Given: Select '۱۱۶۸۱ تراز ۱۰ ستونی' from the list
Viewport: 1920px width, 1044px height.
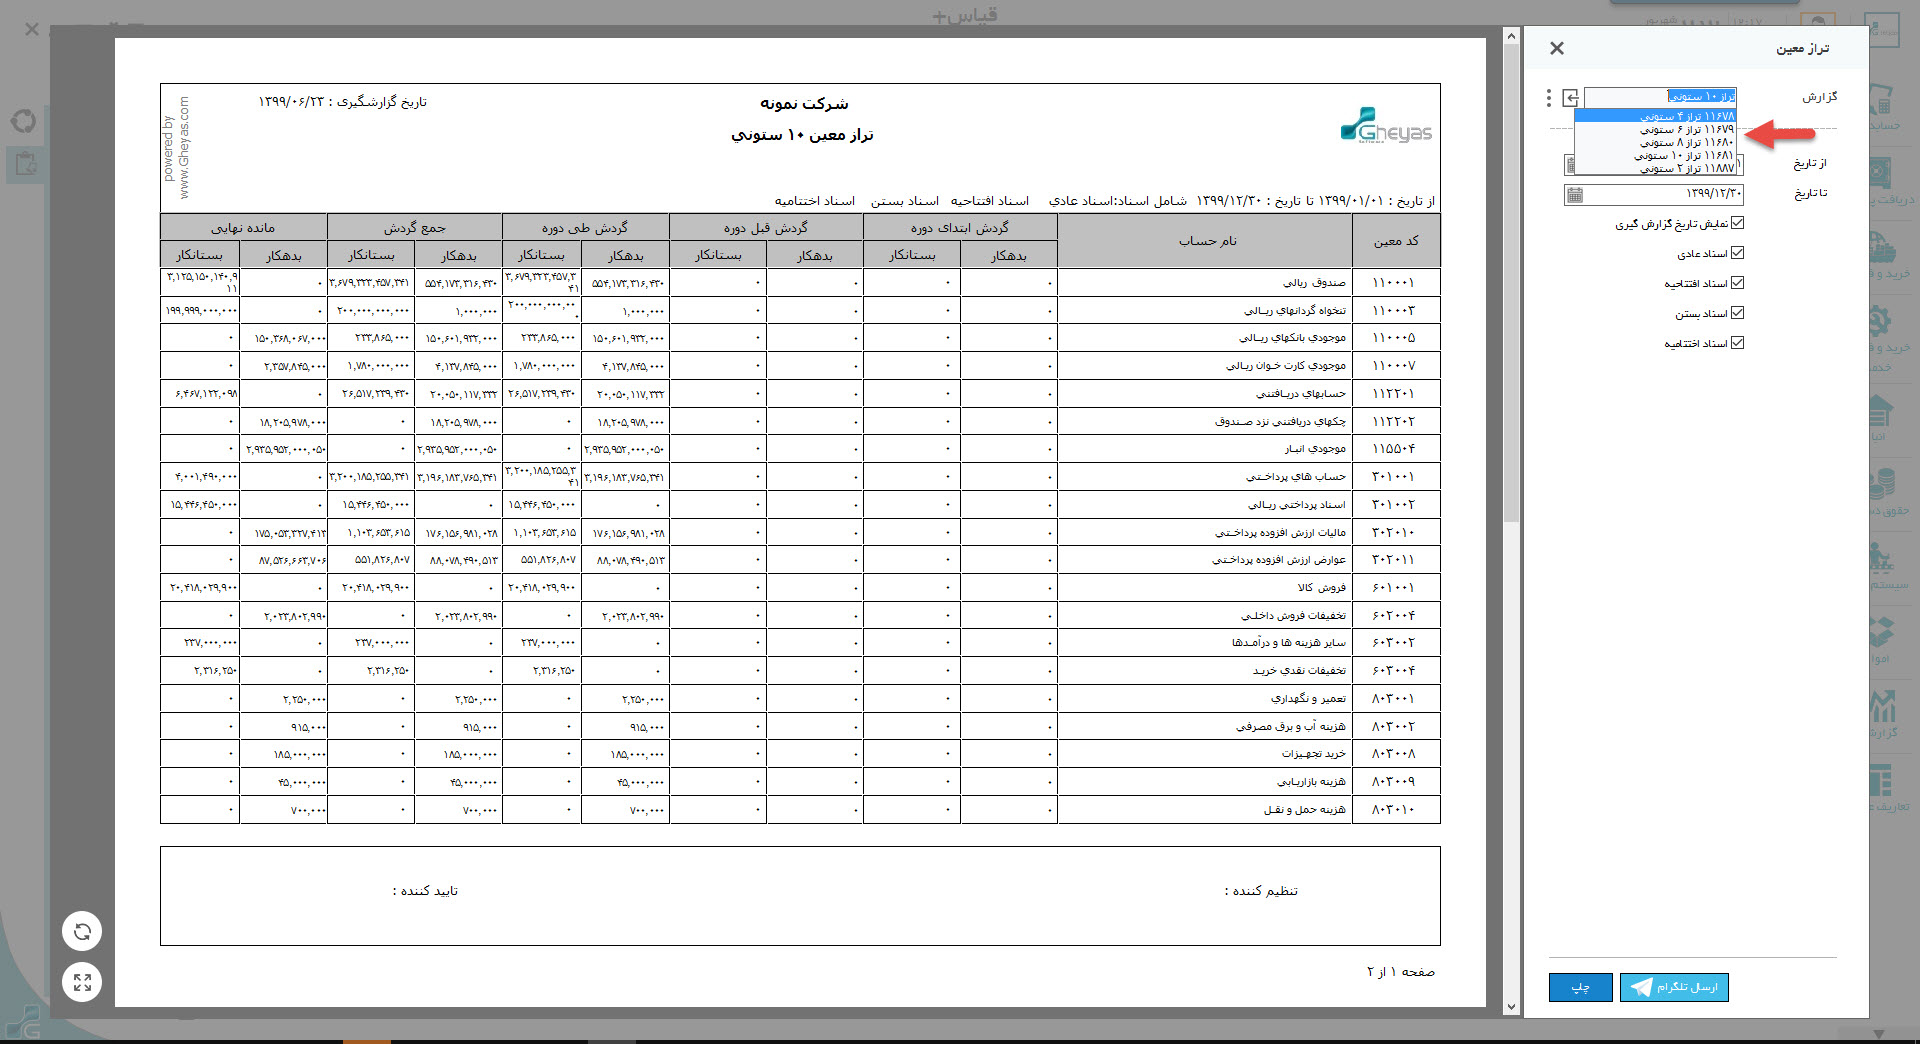Looking at the screenshot, I should (x=1656, y=155).
